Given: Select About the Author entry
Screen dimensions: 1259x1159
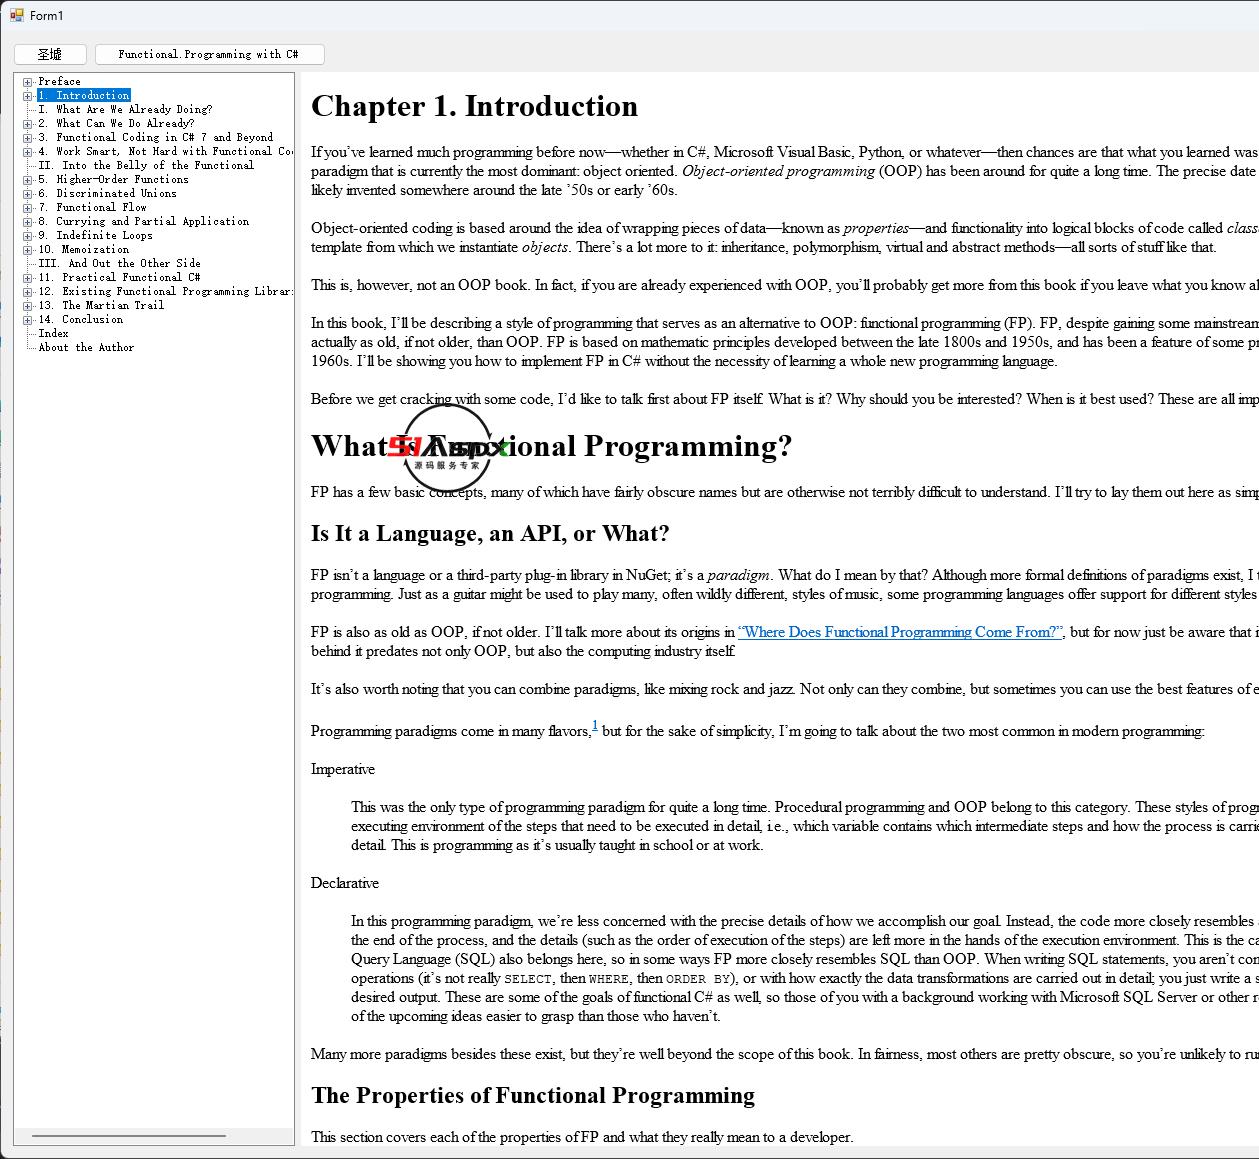Looking at the screenshot, I should coord(86,348).
